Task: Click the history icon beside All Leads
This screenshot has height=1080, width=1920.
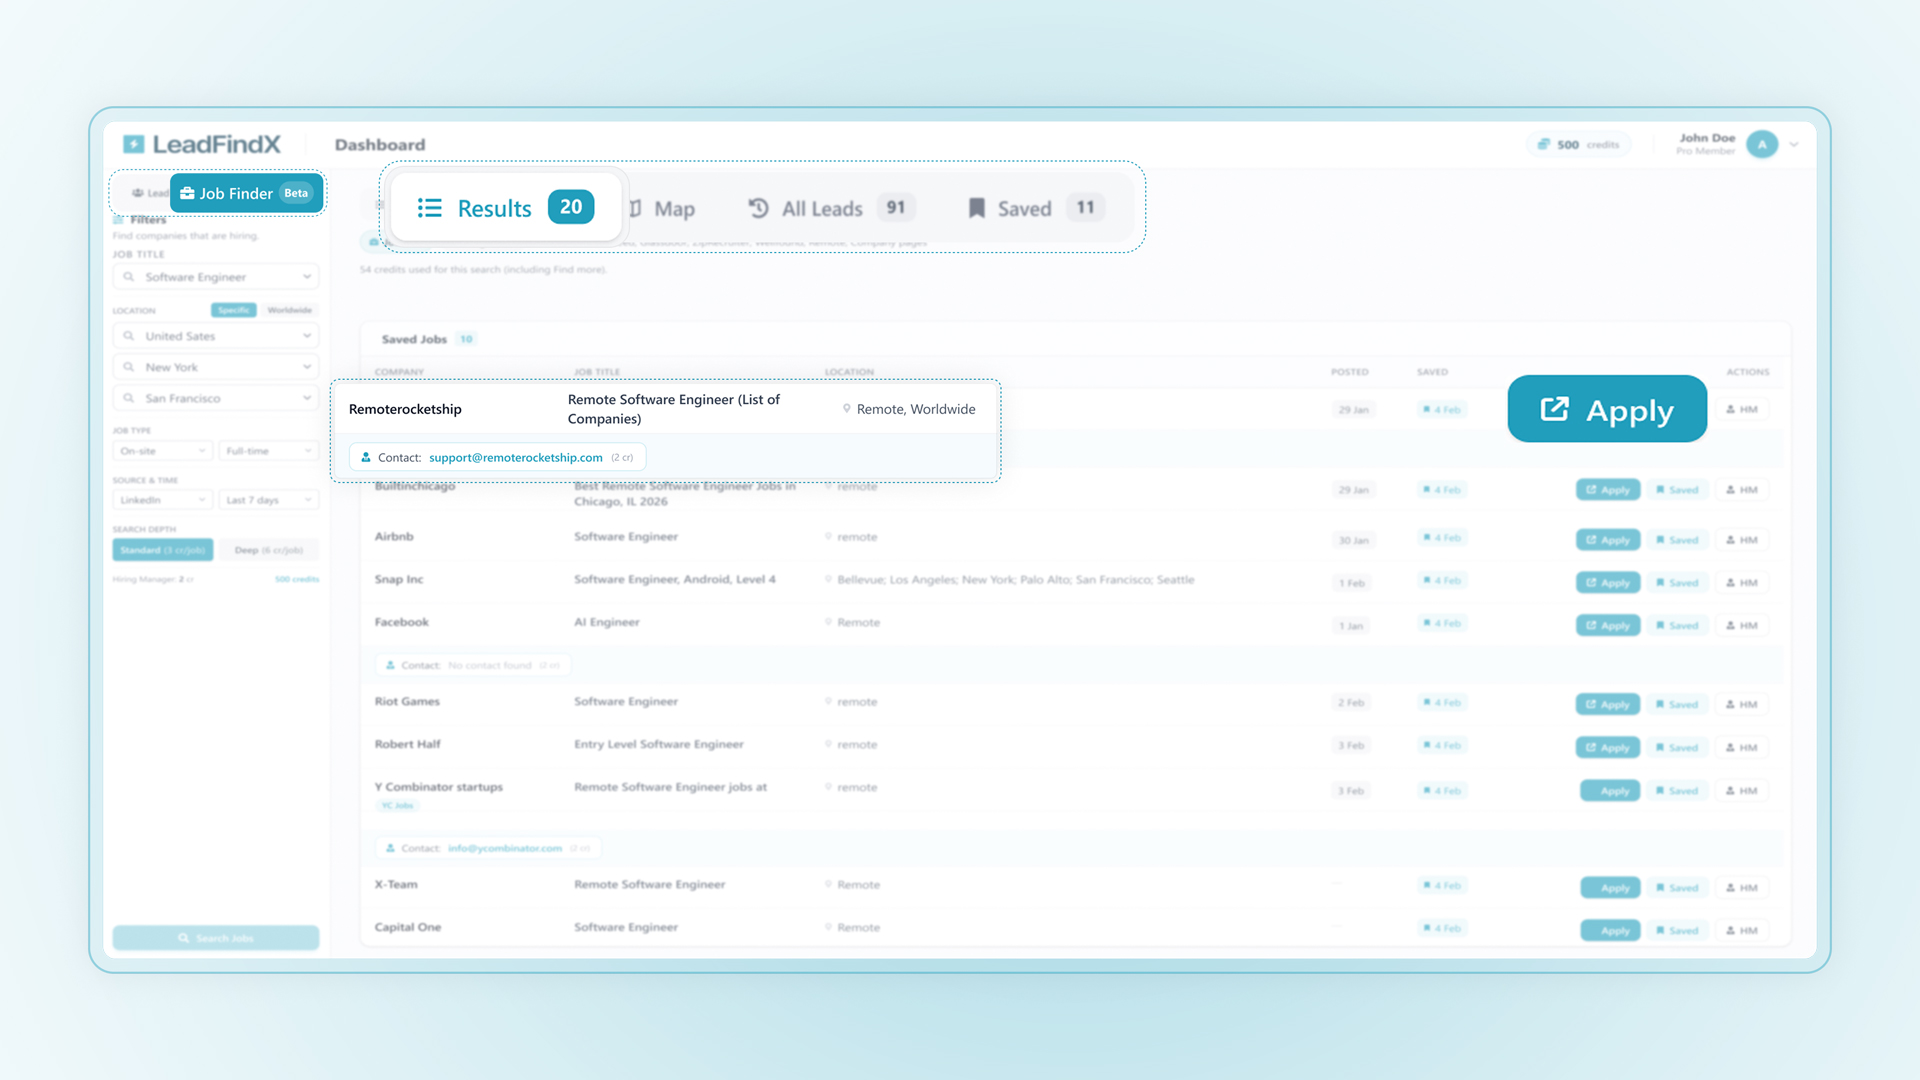Action: (x=759, y=208)
